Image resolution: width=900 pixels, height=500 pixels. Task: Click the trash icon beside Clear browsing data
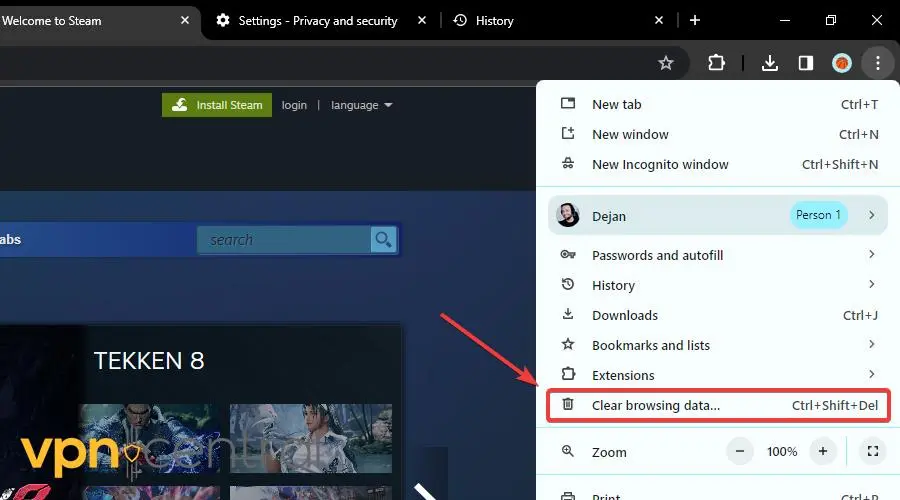click(x=568, y=404)
